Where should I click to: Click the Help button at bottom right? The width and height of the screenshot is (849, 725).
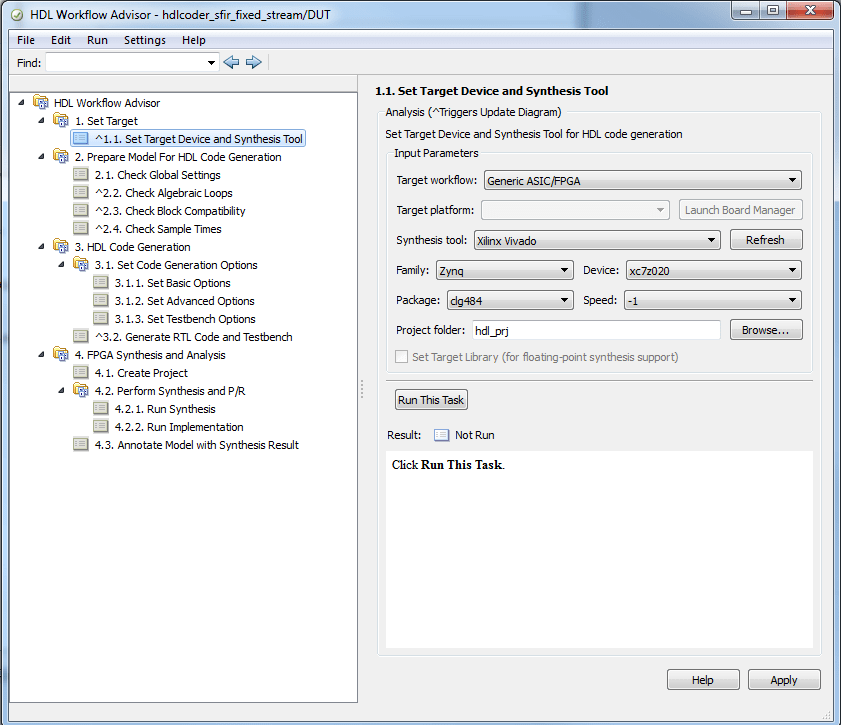(x=703, y=680)
